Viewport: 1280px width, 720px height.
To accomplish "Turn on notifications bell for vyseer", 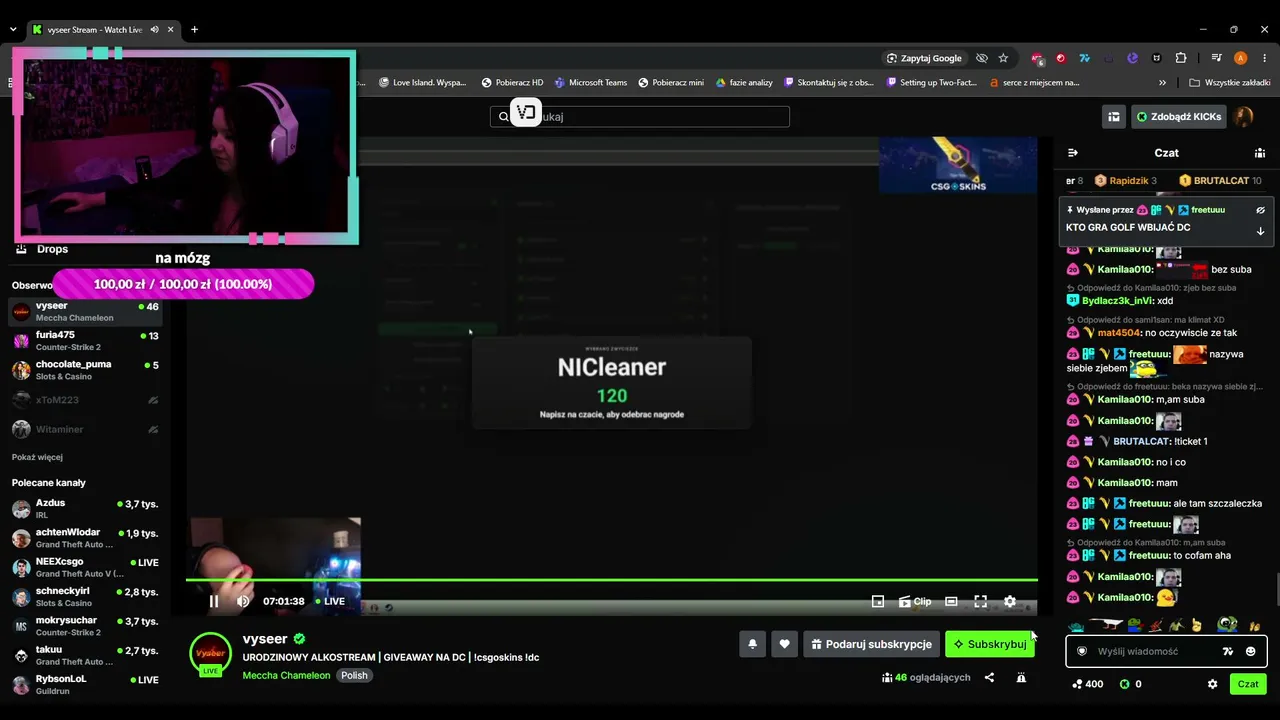I will click(753, 644).
